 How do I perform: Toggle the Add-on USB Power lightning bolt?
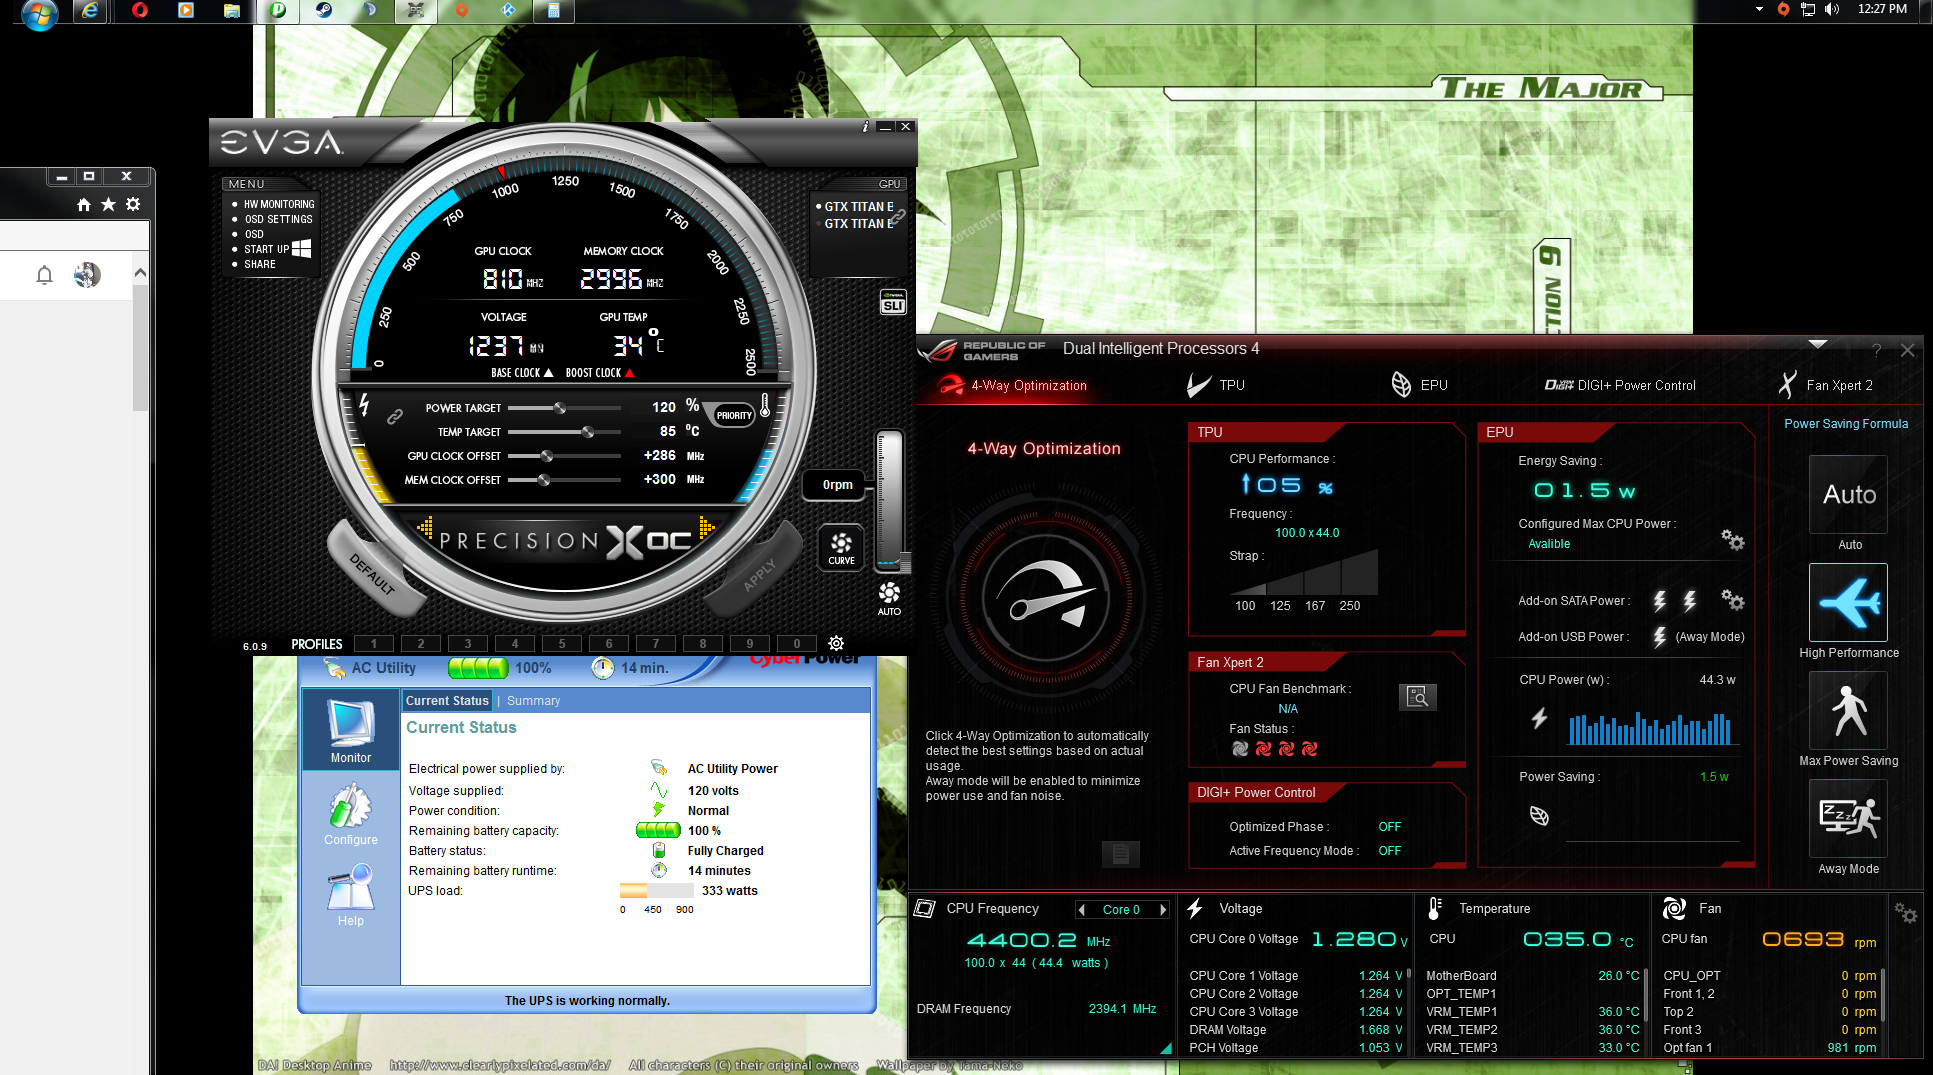(1660, 637)
